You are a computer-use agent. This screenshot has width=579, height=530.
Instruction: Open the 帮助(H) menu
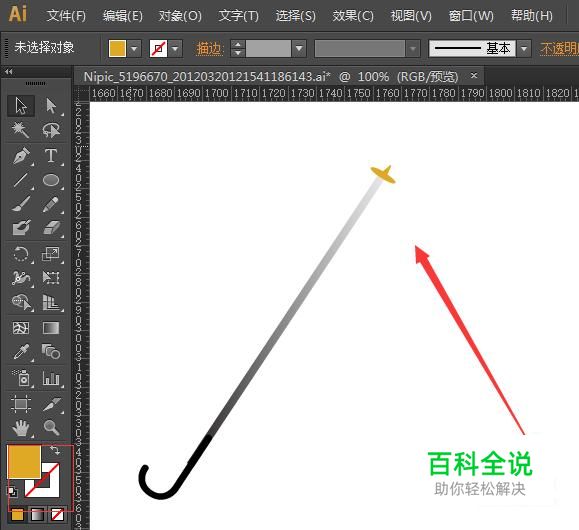click(x=532, y=16)
